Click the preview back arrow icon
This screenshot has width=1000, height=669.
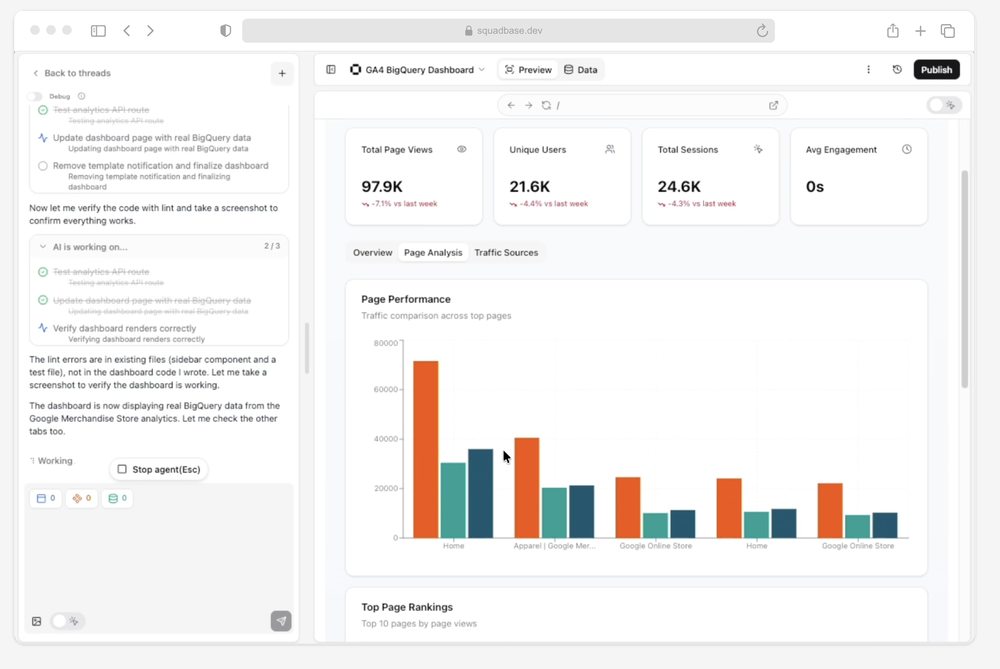(511, 105)
